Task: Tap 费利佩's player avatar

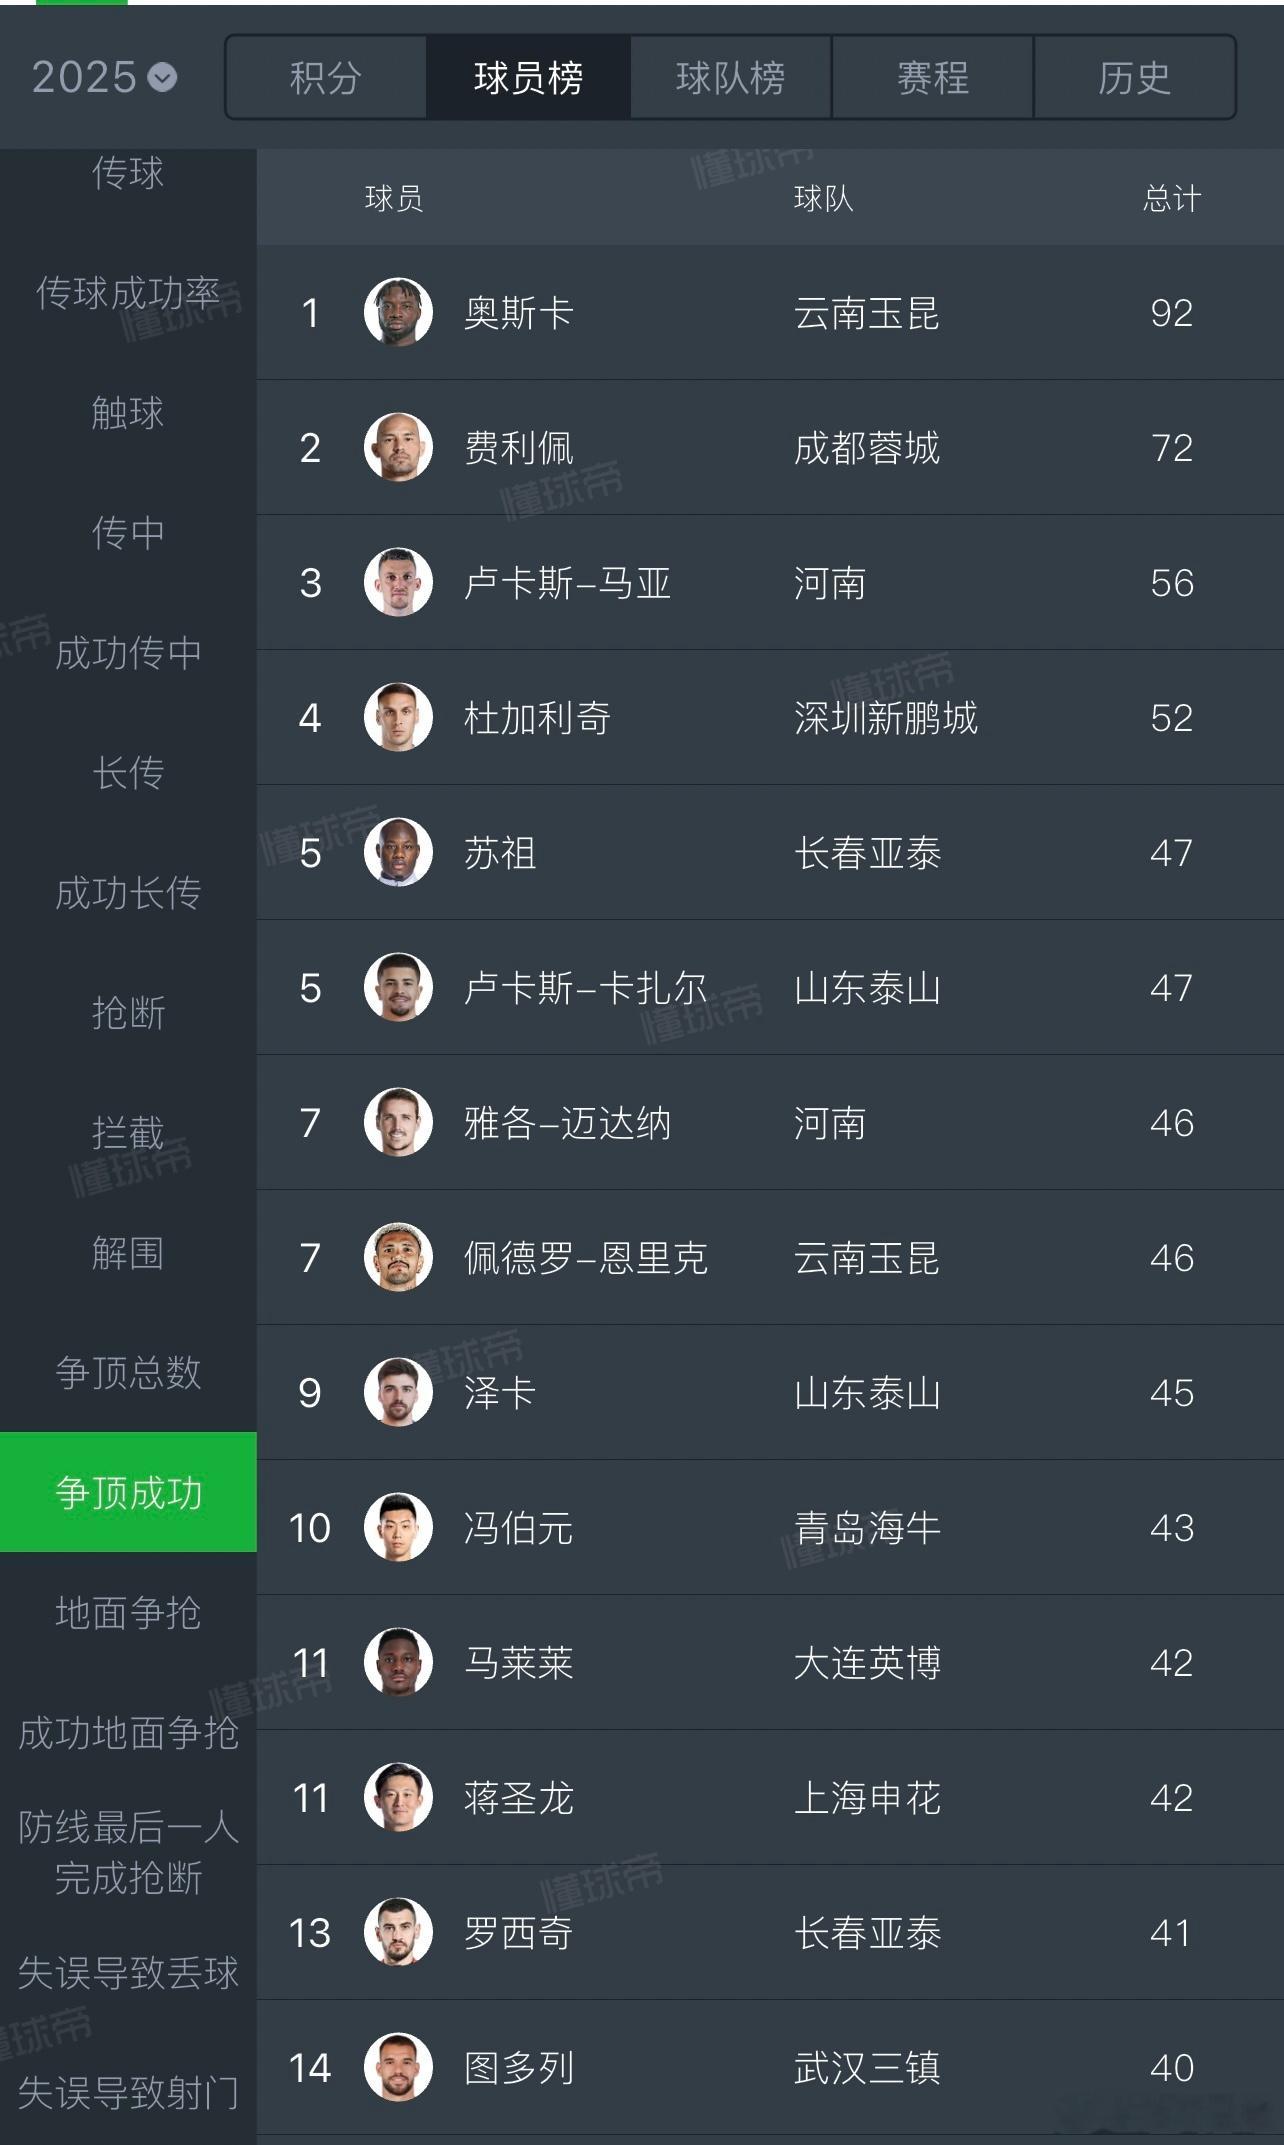Action: pyautogui.click(x=398, y=447)
